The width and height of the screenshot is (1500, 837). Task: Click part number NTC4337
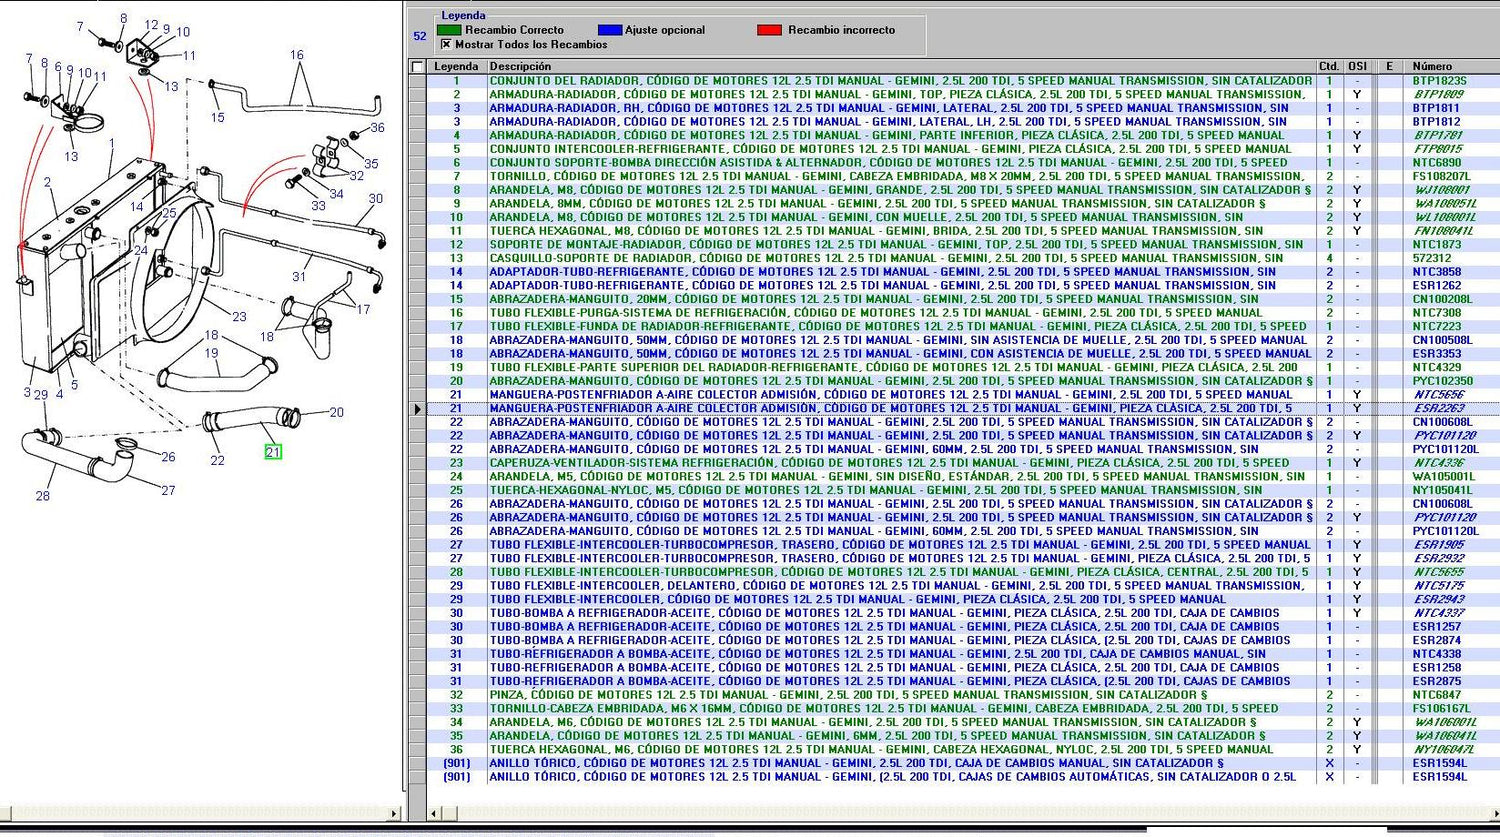1439,613
